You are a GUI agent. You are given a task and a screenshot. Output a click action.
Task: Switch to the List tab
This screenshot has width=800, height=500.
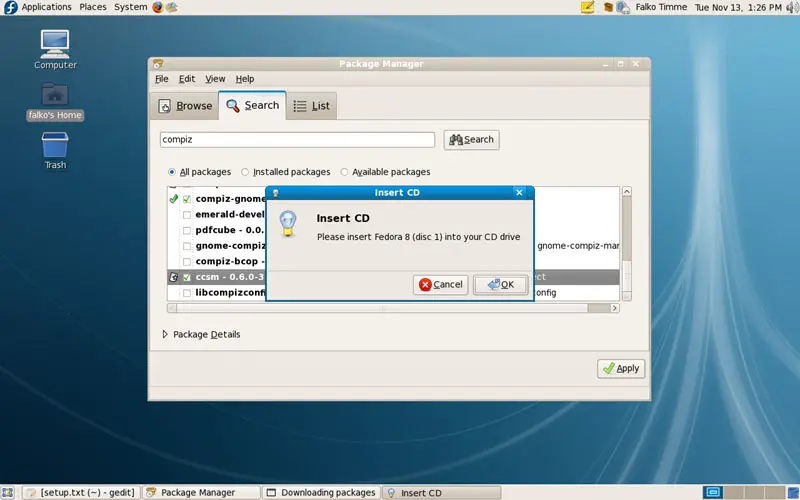(311, 106)
